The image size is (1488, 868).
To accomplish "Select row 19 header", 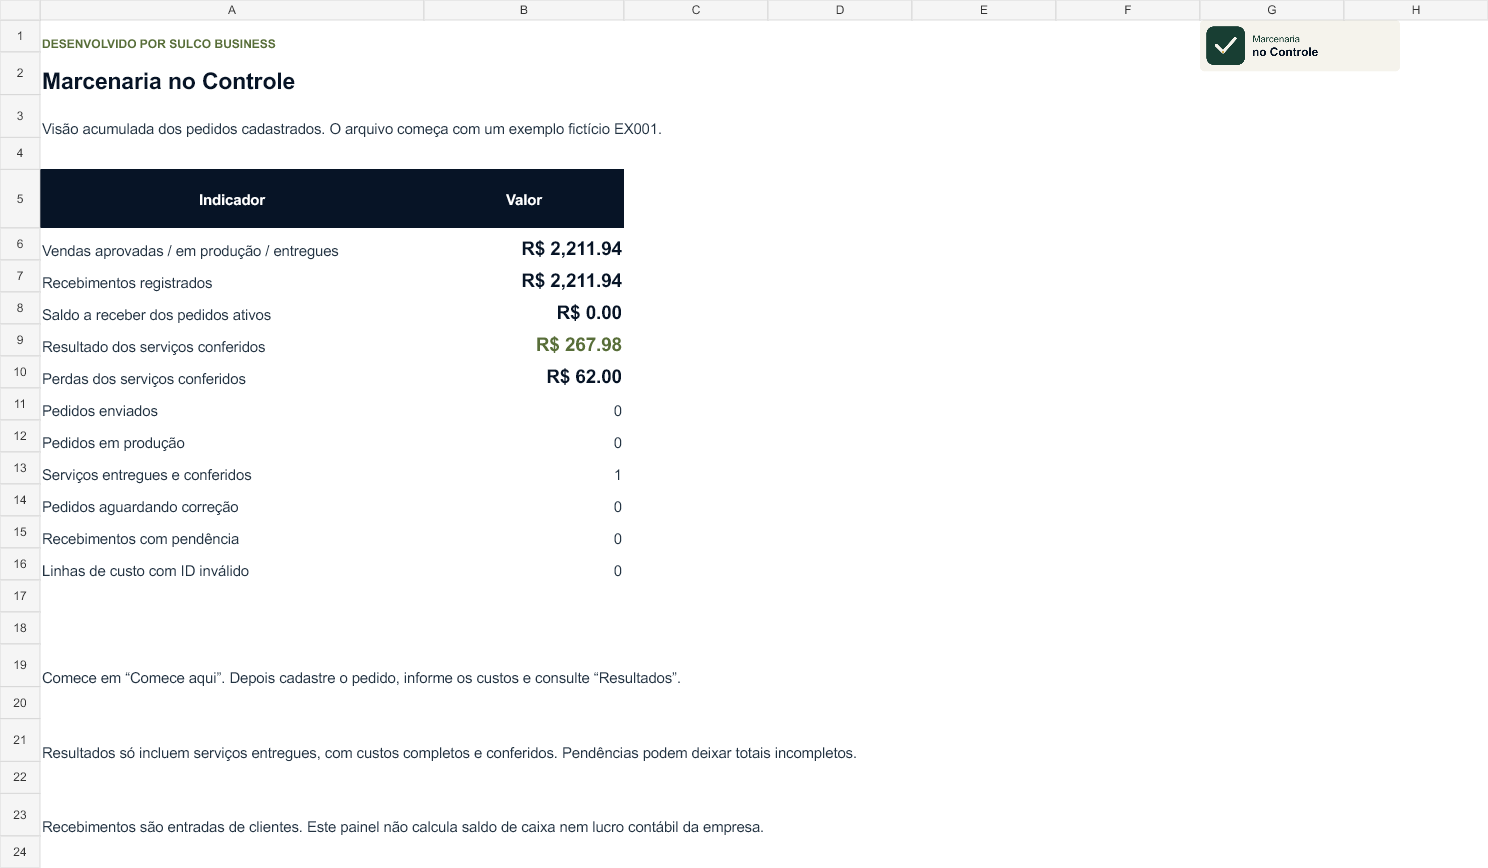I will click(x=20, y=665).
